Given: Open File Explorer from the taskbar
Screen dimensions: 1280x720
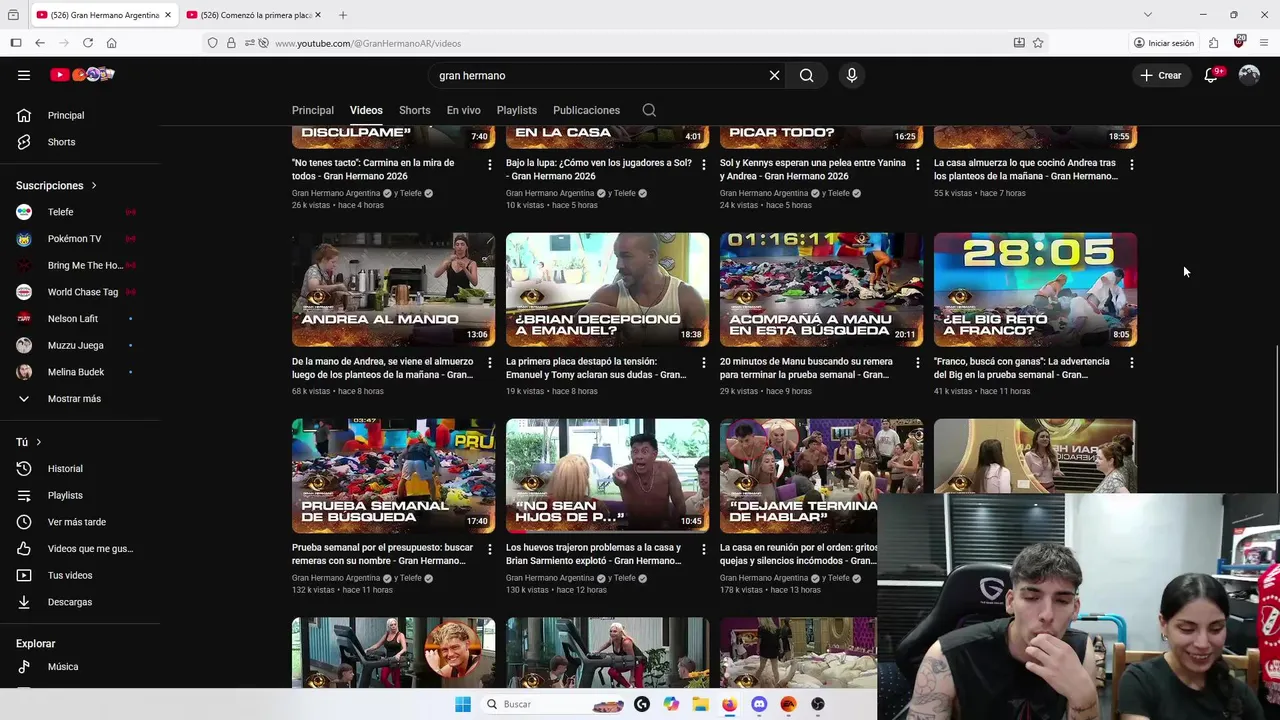Looking at the screenshot, I should coord(701,704).
